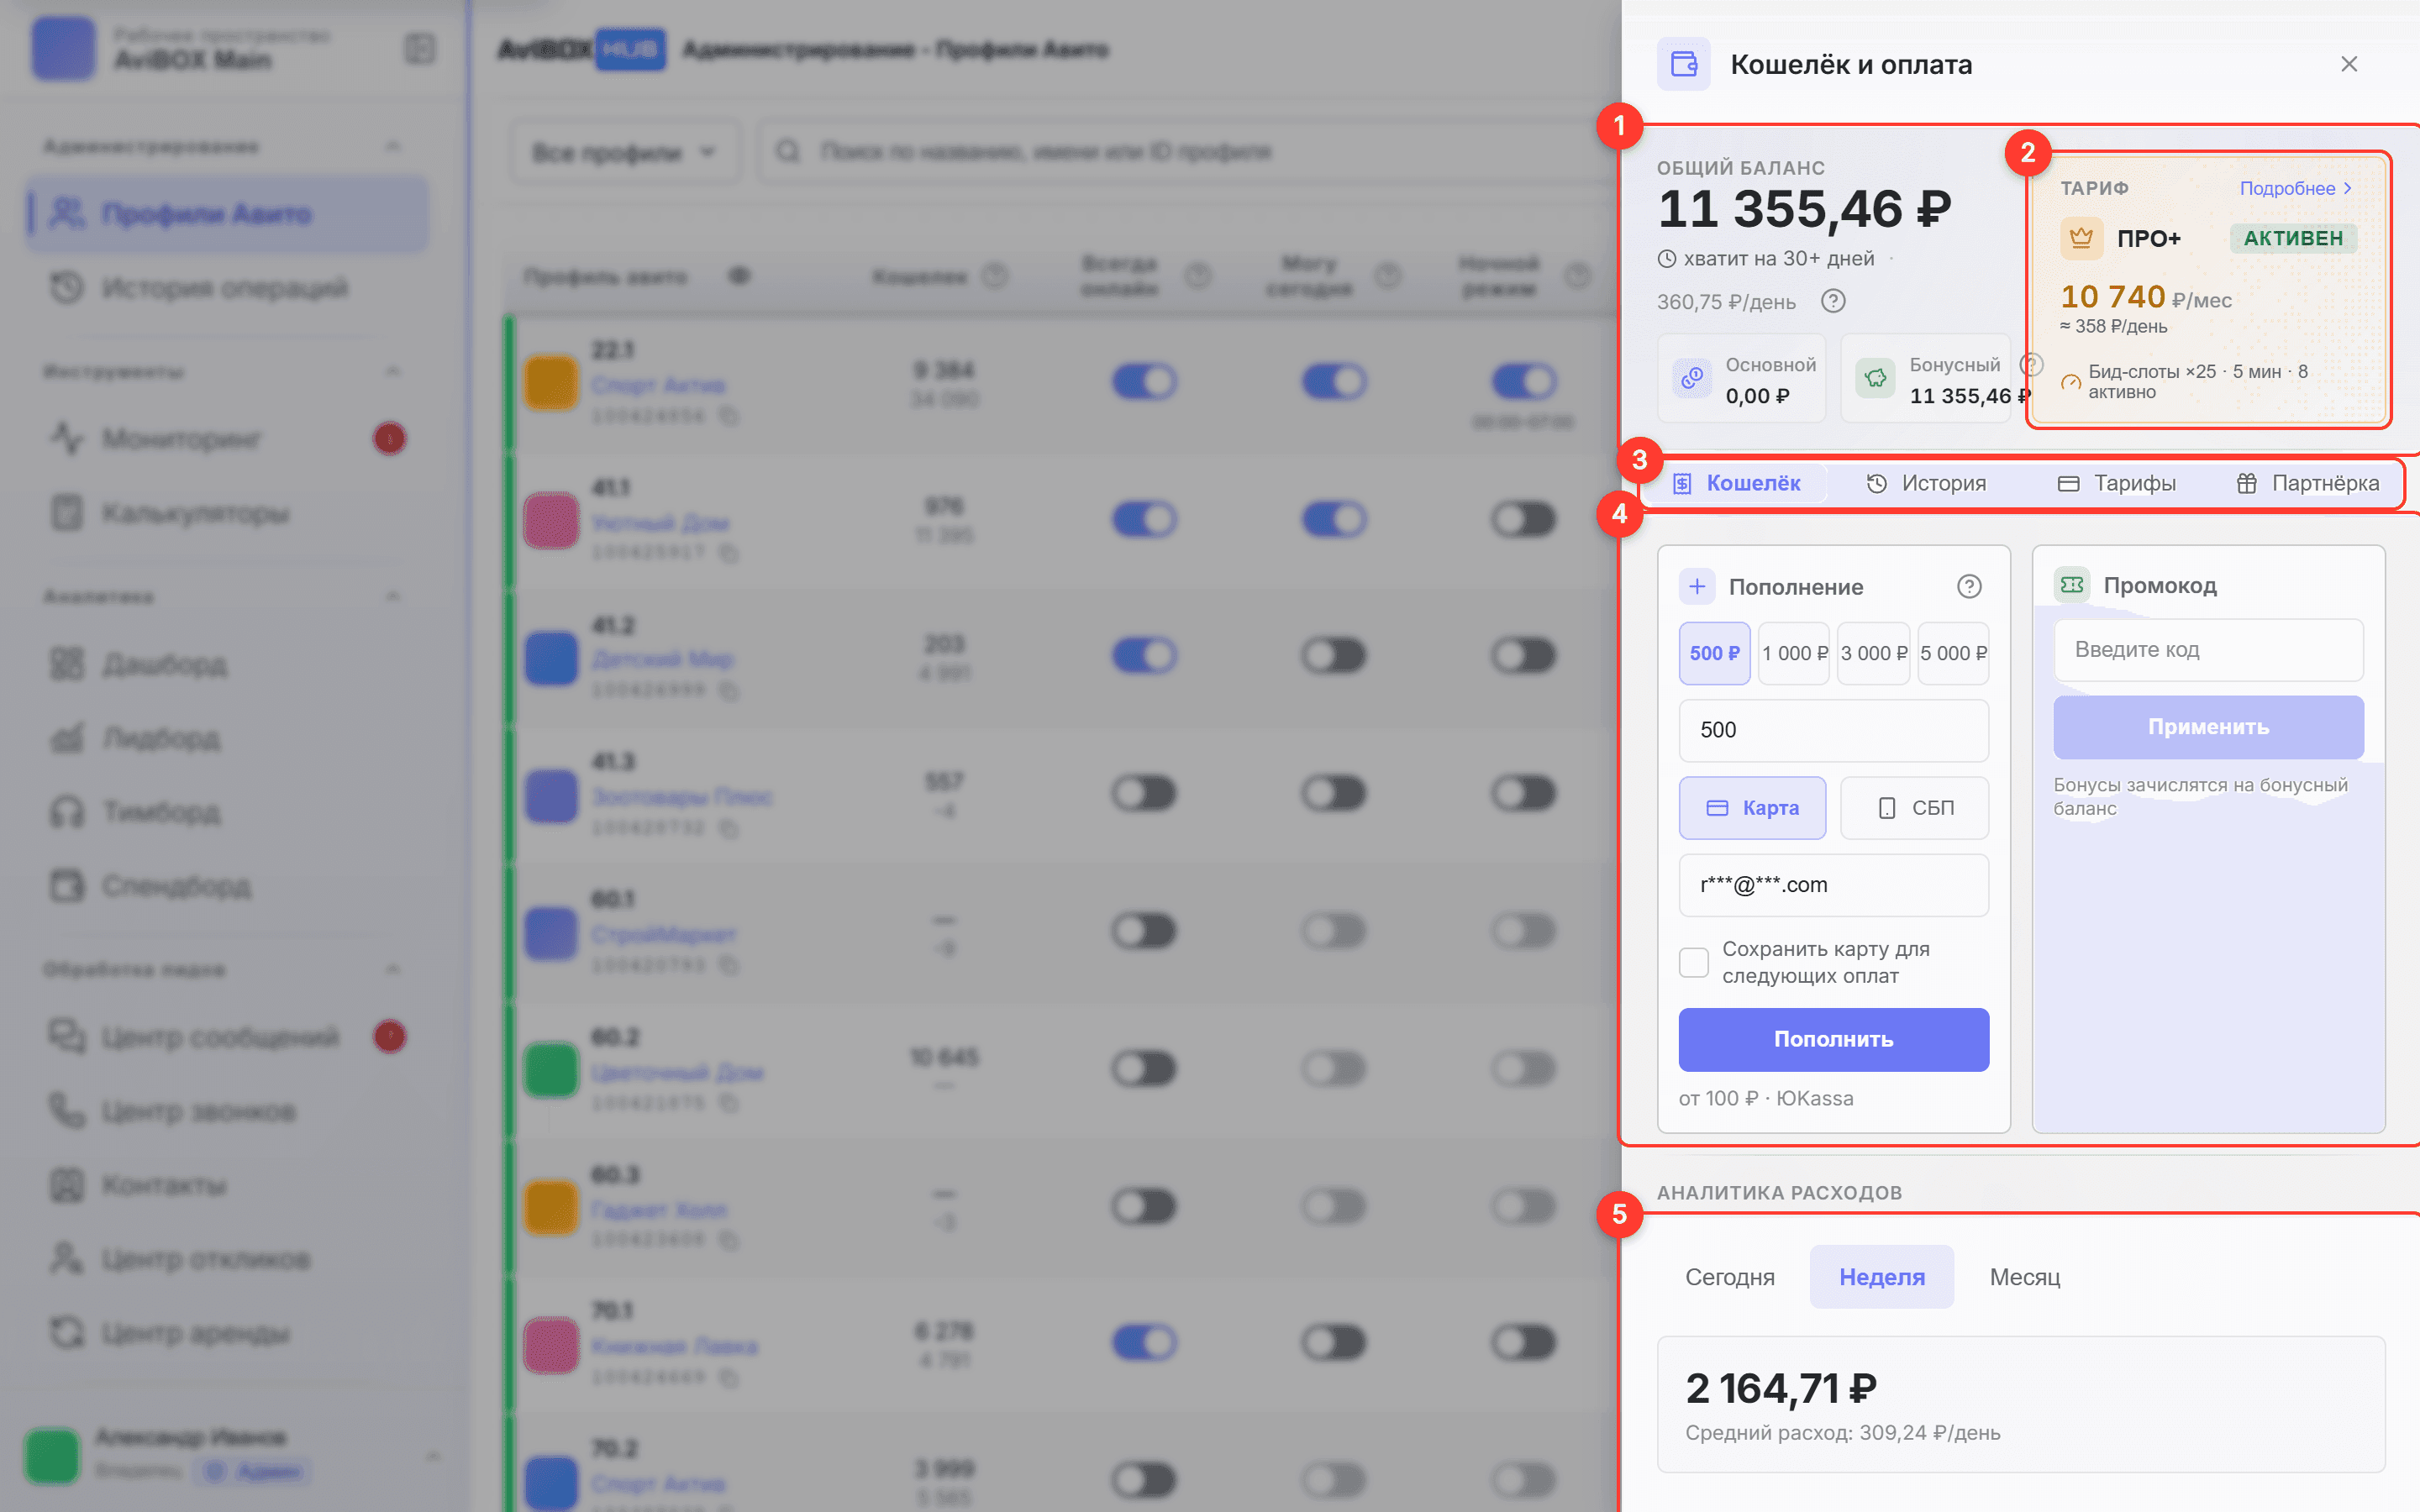The image size is (2420, 1512).
Task: Choose the Карта payment method
Action: tap(1753, 808)
